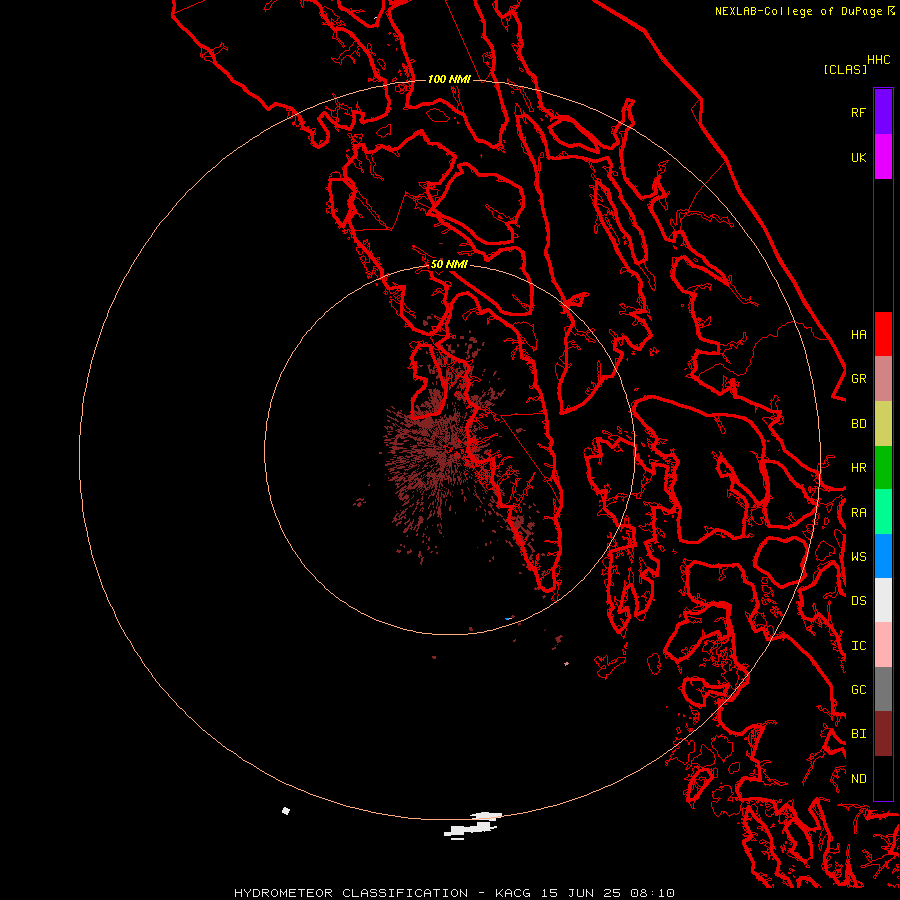Select the GR legend color block
This screenshot has height=900, width=900.
point(883,379)
